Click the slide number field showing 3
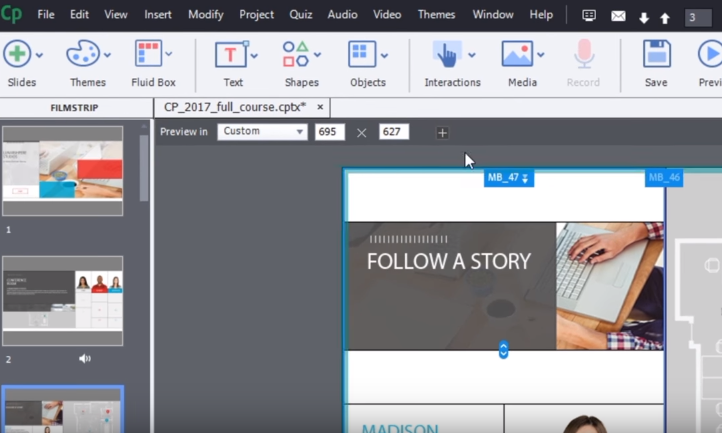Image resolution: width=722 pixels, height=433 pixels. coord(698,18)
